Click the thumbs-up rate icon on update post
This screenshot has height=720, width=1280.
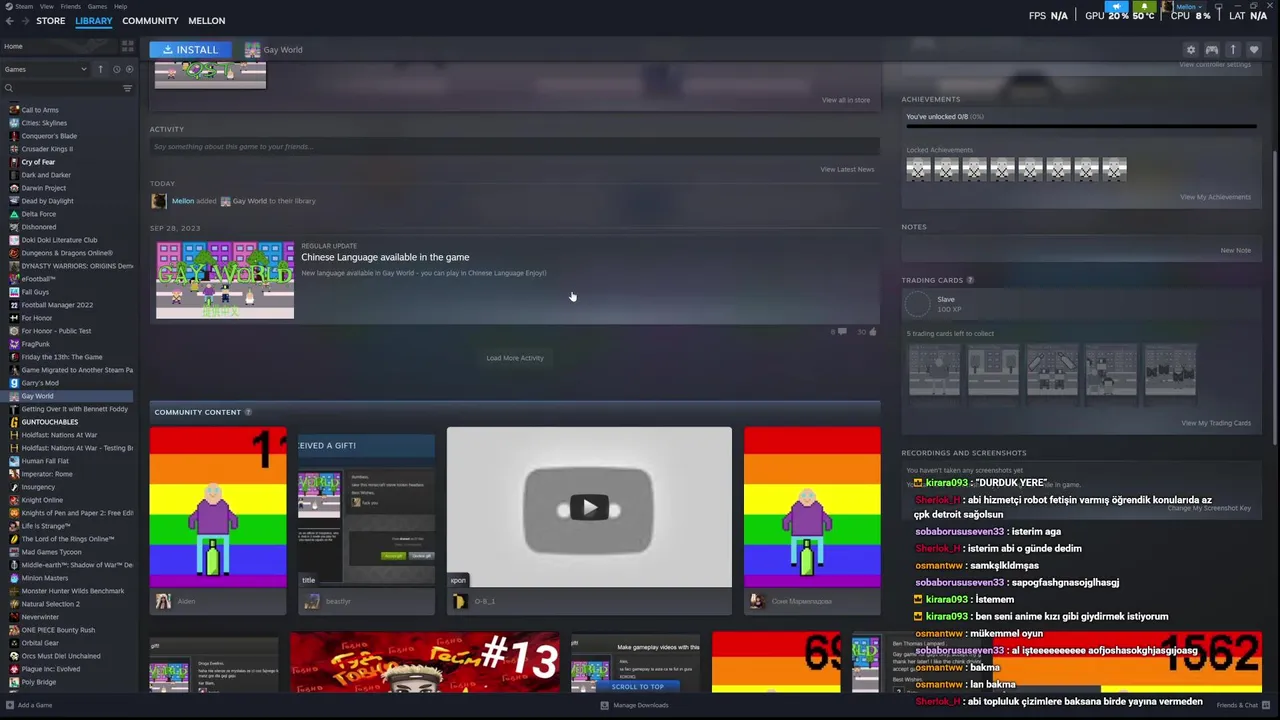(x=873, y=331)
